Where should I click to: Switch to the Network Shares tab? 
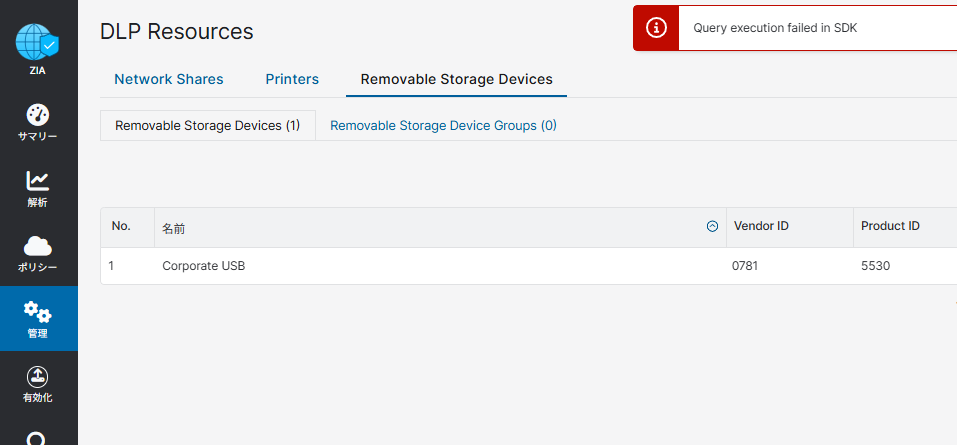point(169,79)
